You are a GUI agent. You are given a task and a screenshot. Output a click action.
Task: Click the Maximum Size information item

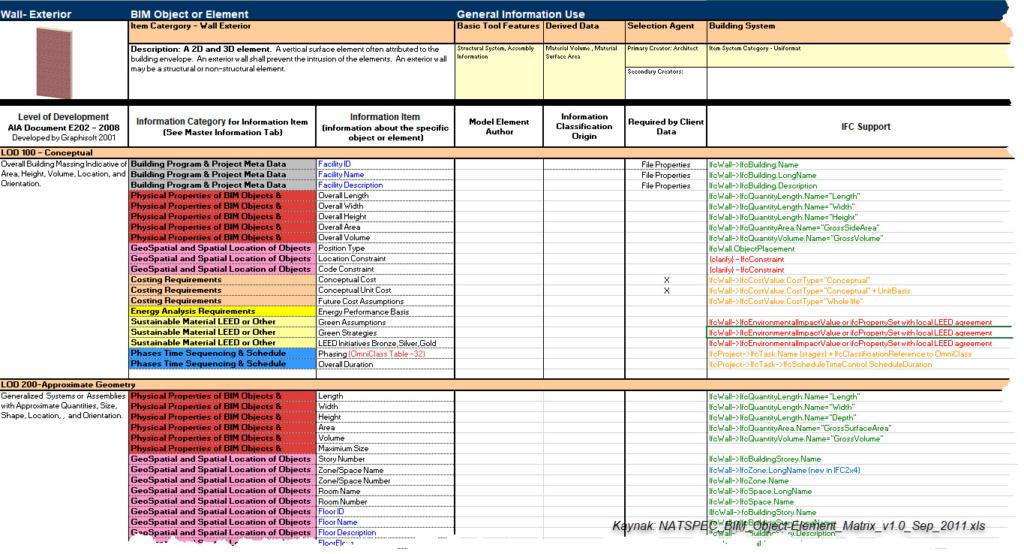point(343,449)
